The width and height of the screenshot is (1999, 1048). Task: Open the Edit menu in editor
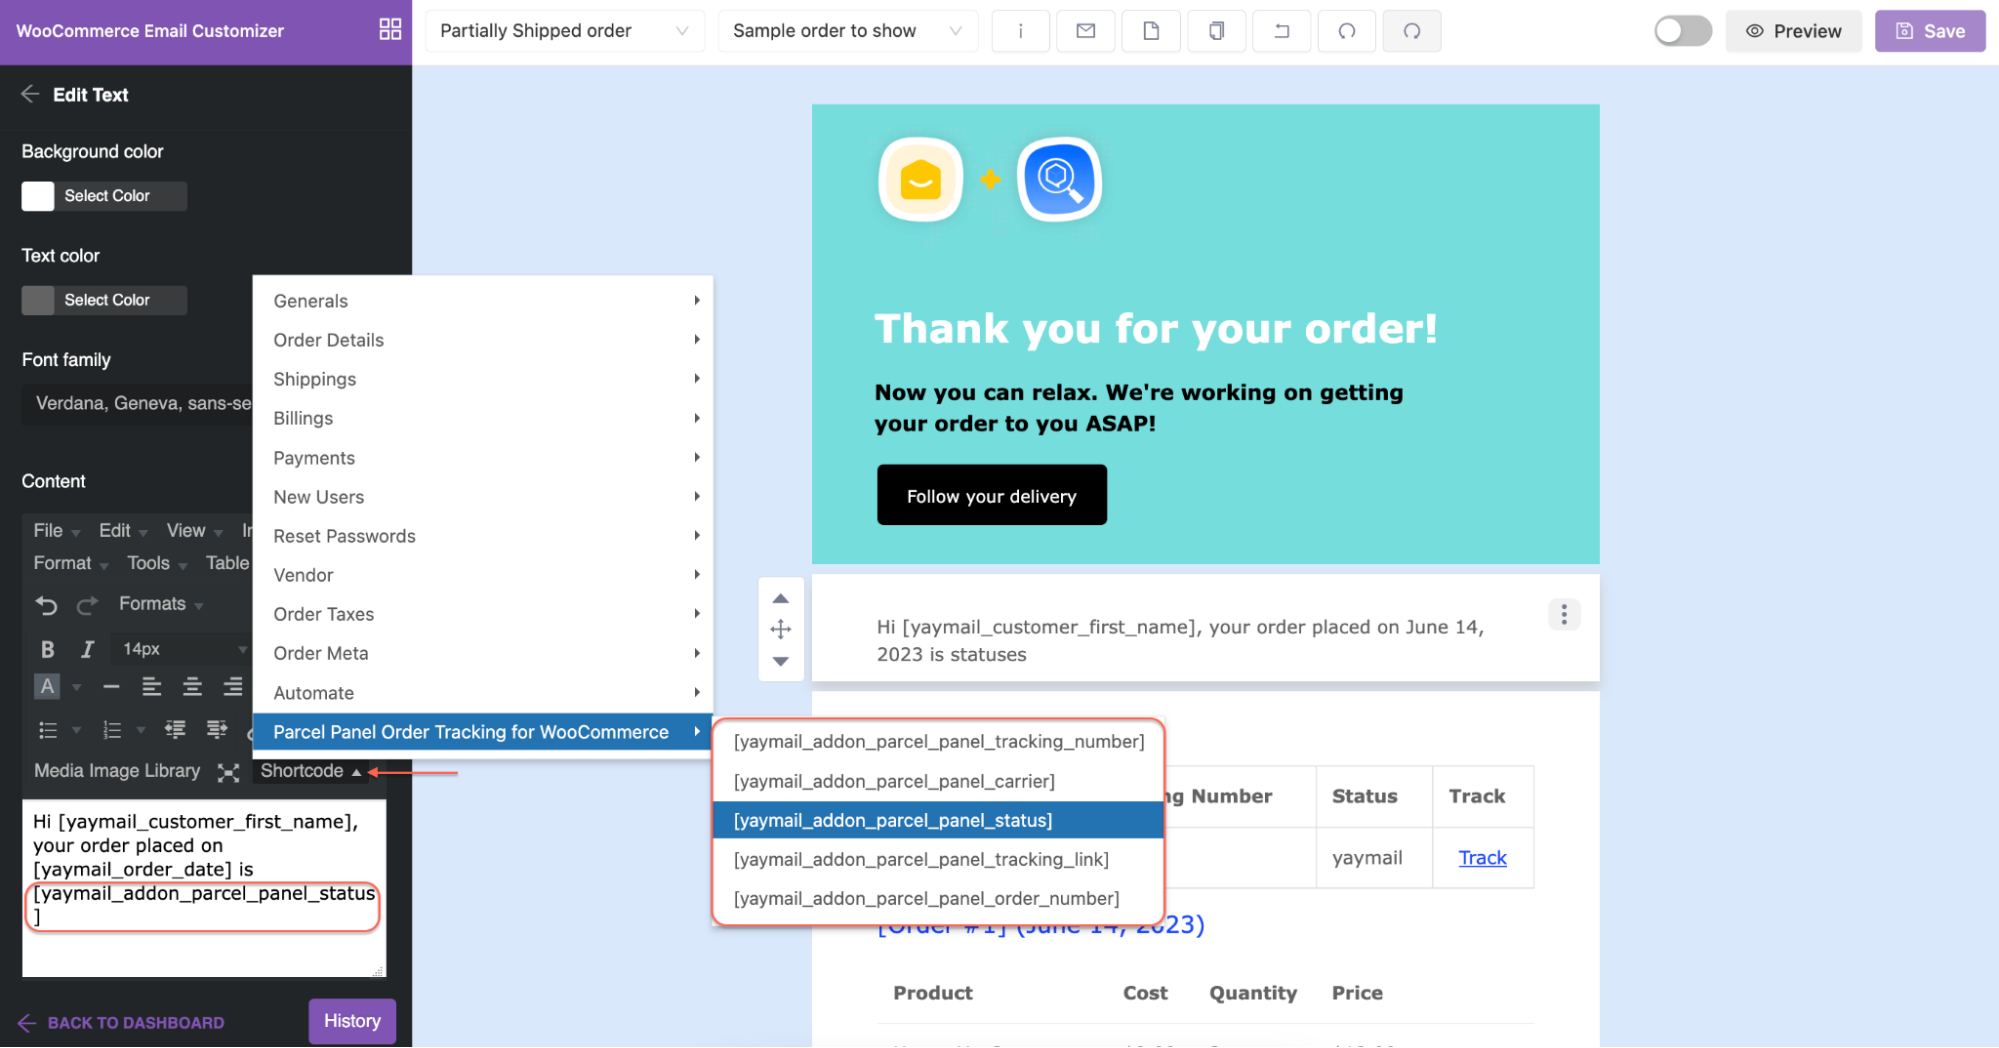tap(122, 531)
